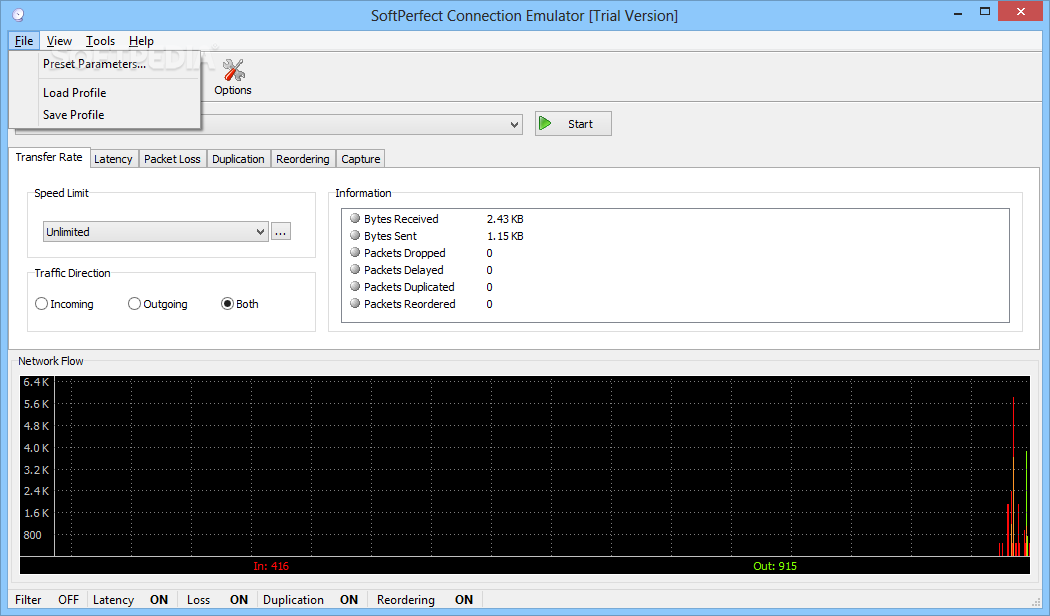
Task: Click the Packets Dropped label
Action: (x=404, y=253)
